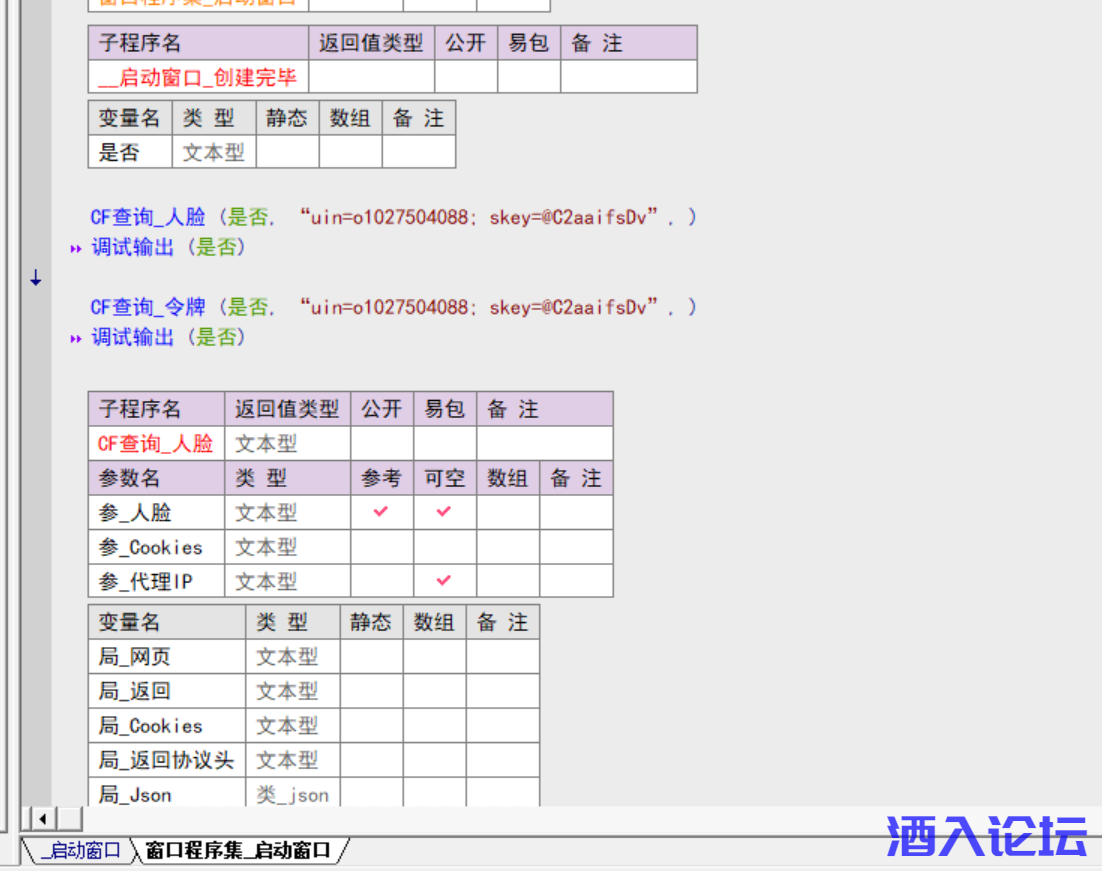This screenshot has width=1102, height=871.
Task: Click the second 调试输出 (是否) line
Action: point(168,337)
